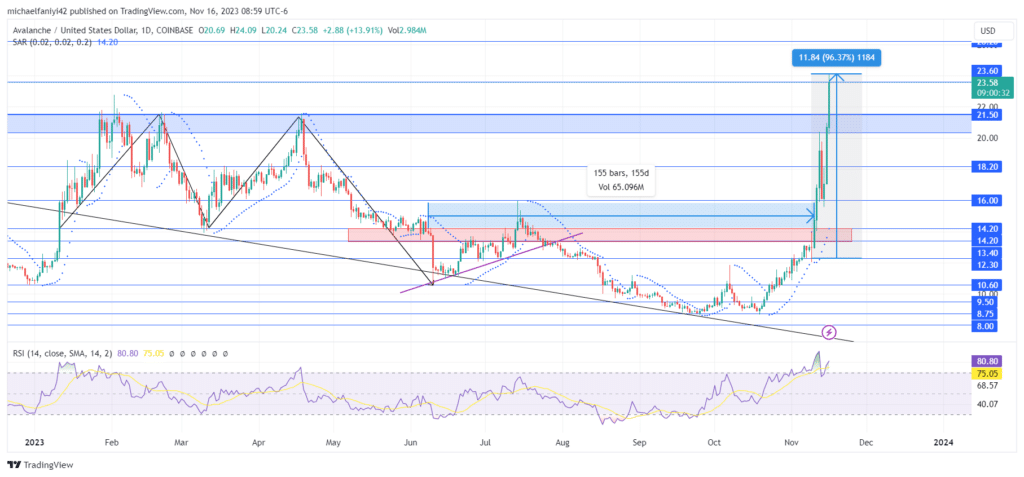
Task: Click the Sep label on time axis
Action: pos(639,442)
